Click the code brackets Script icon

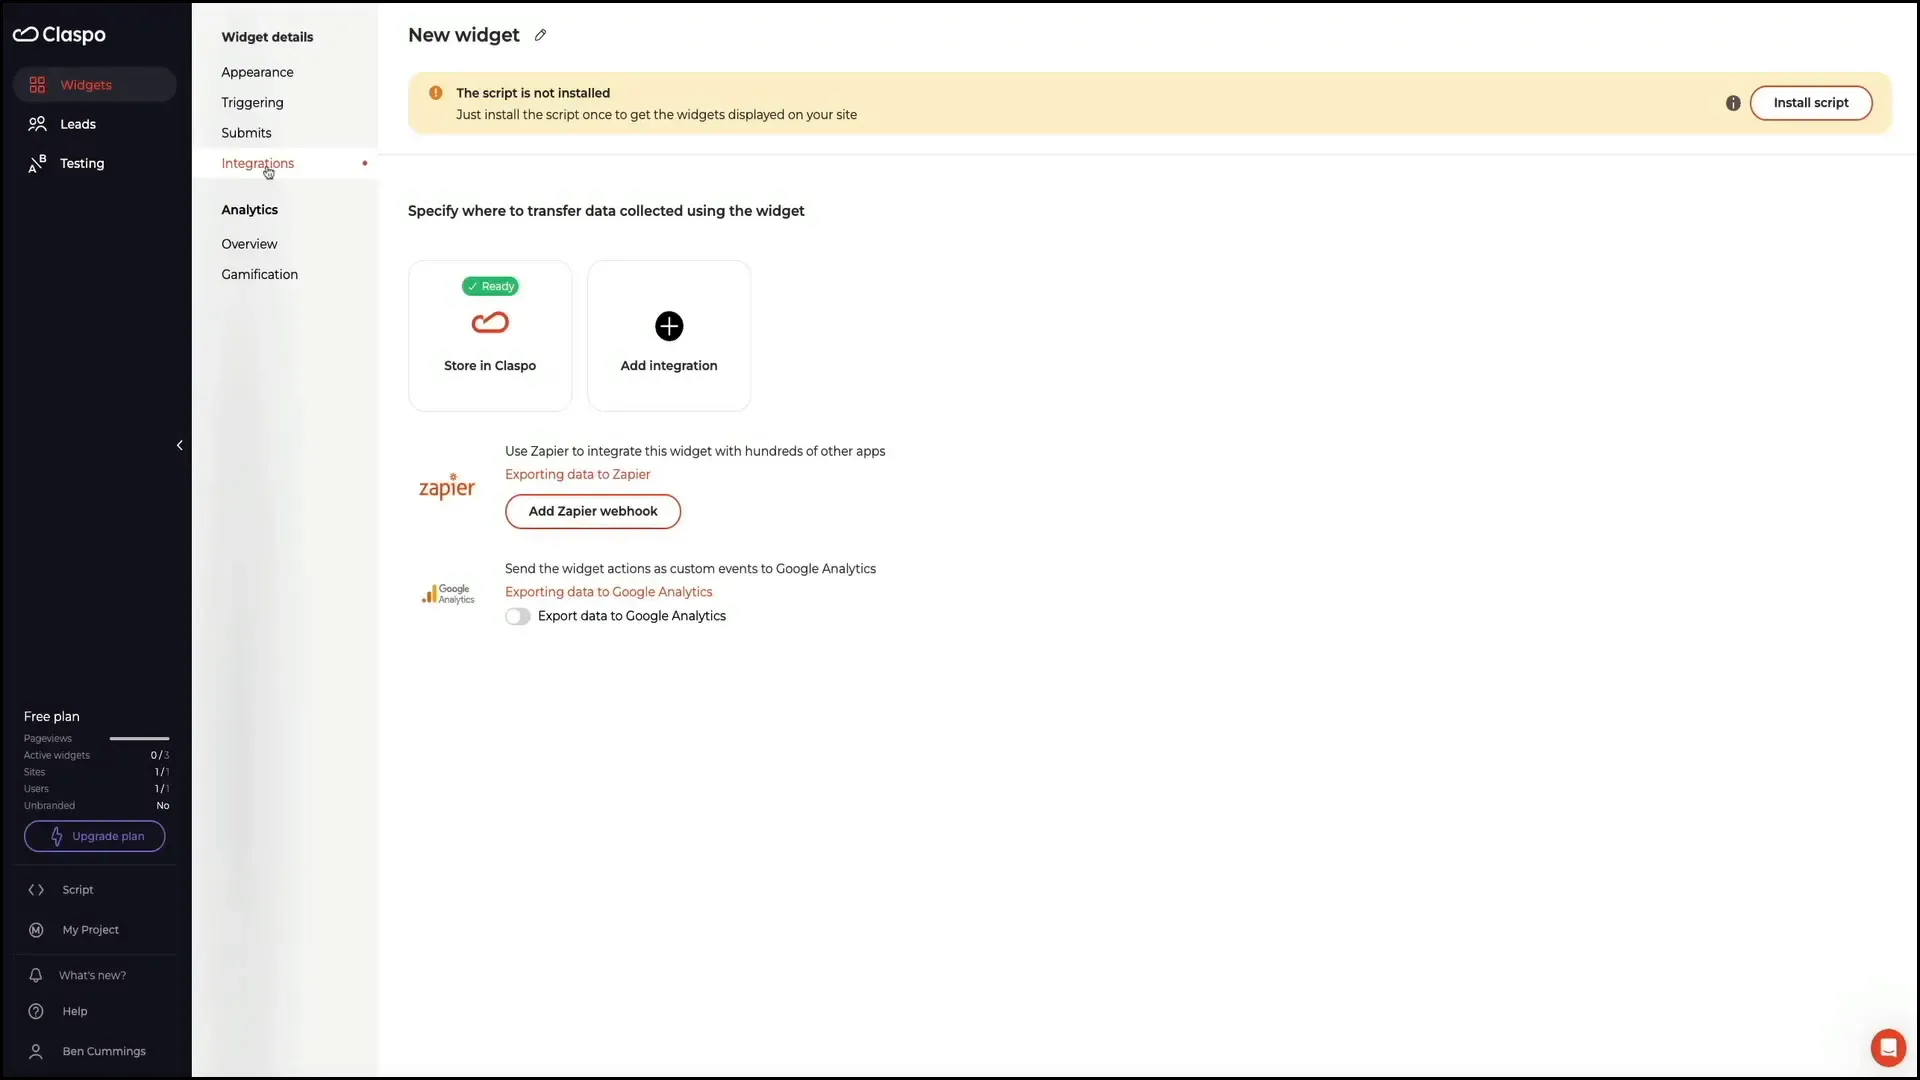pyautogui.click(x=36, y=890)
